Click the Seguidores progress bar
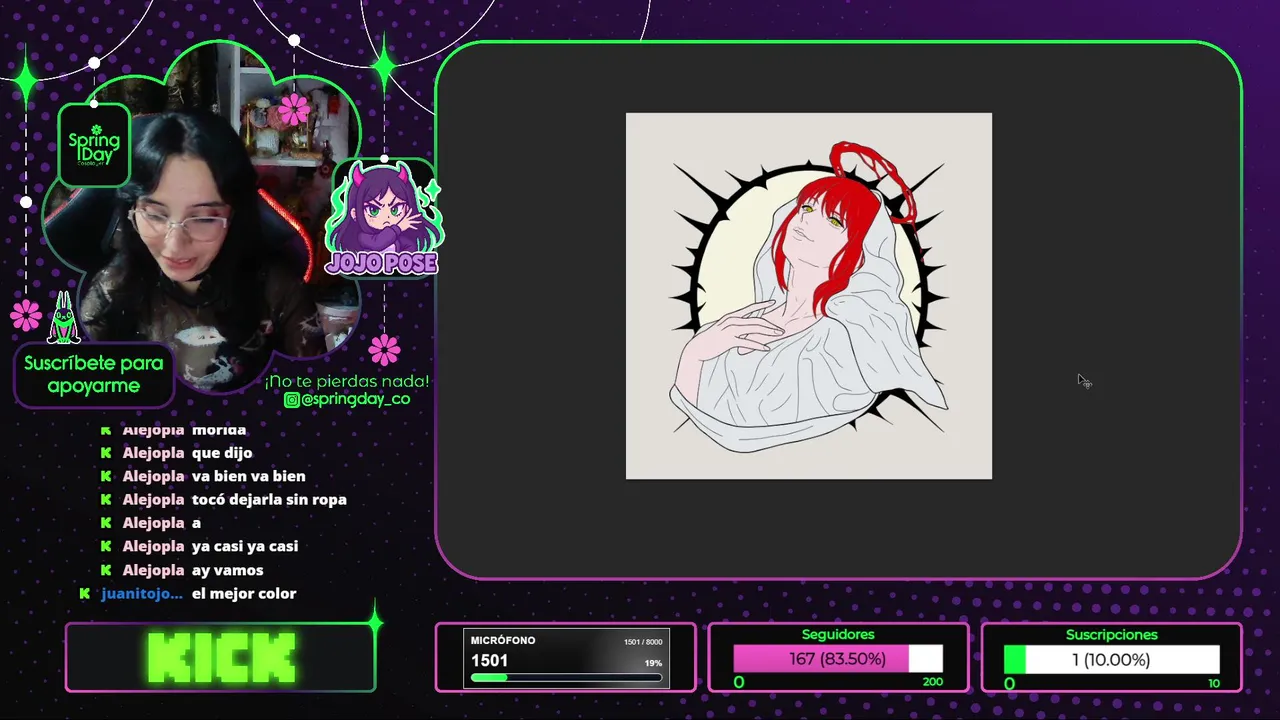The width and height of the screenshot is (1280, 720). point(838,659)
